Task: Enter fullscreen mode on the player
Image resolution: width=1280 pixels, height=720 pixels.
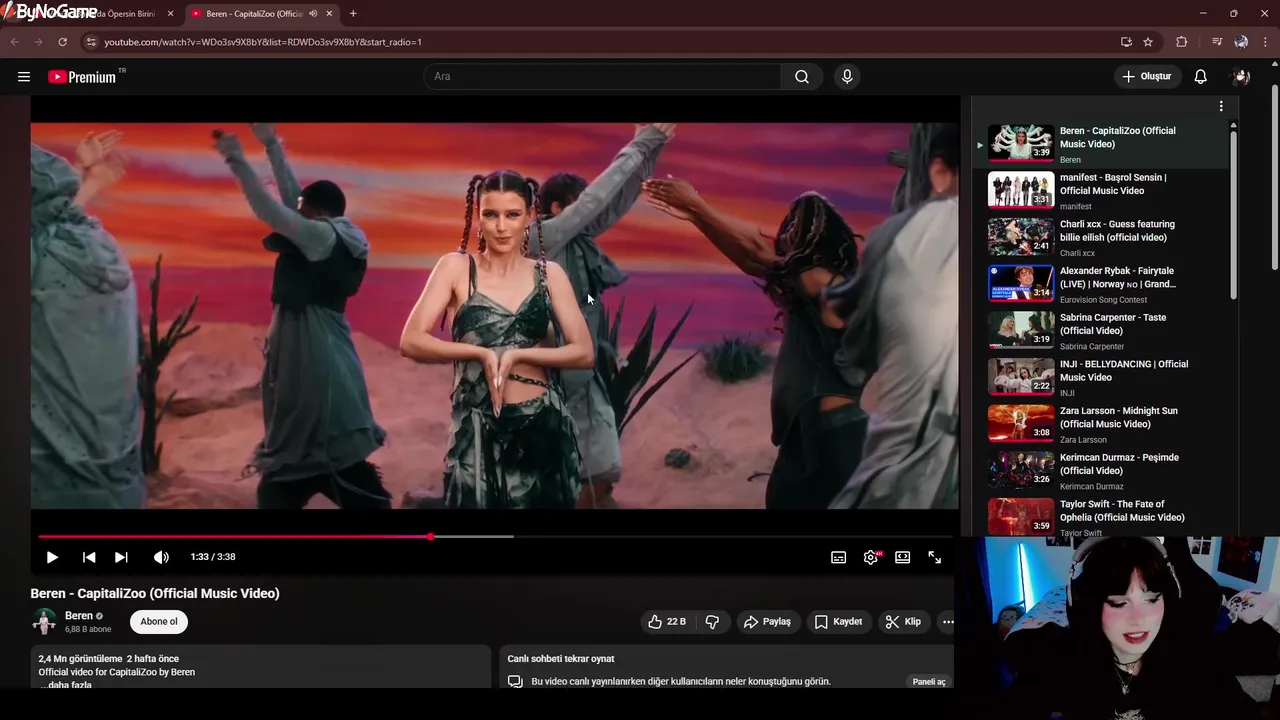Action: pyautogui.click(x=935, y=557)
